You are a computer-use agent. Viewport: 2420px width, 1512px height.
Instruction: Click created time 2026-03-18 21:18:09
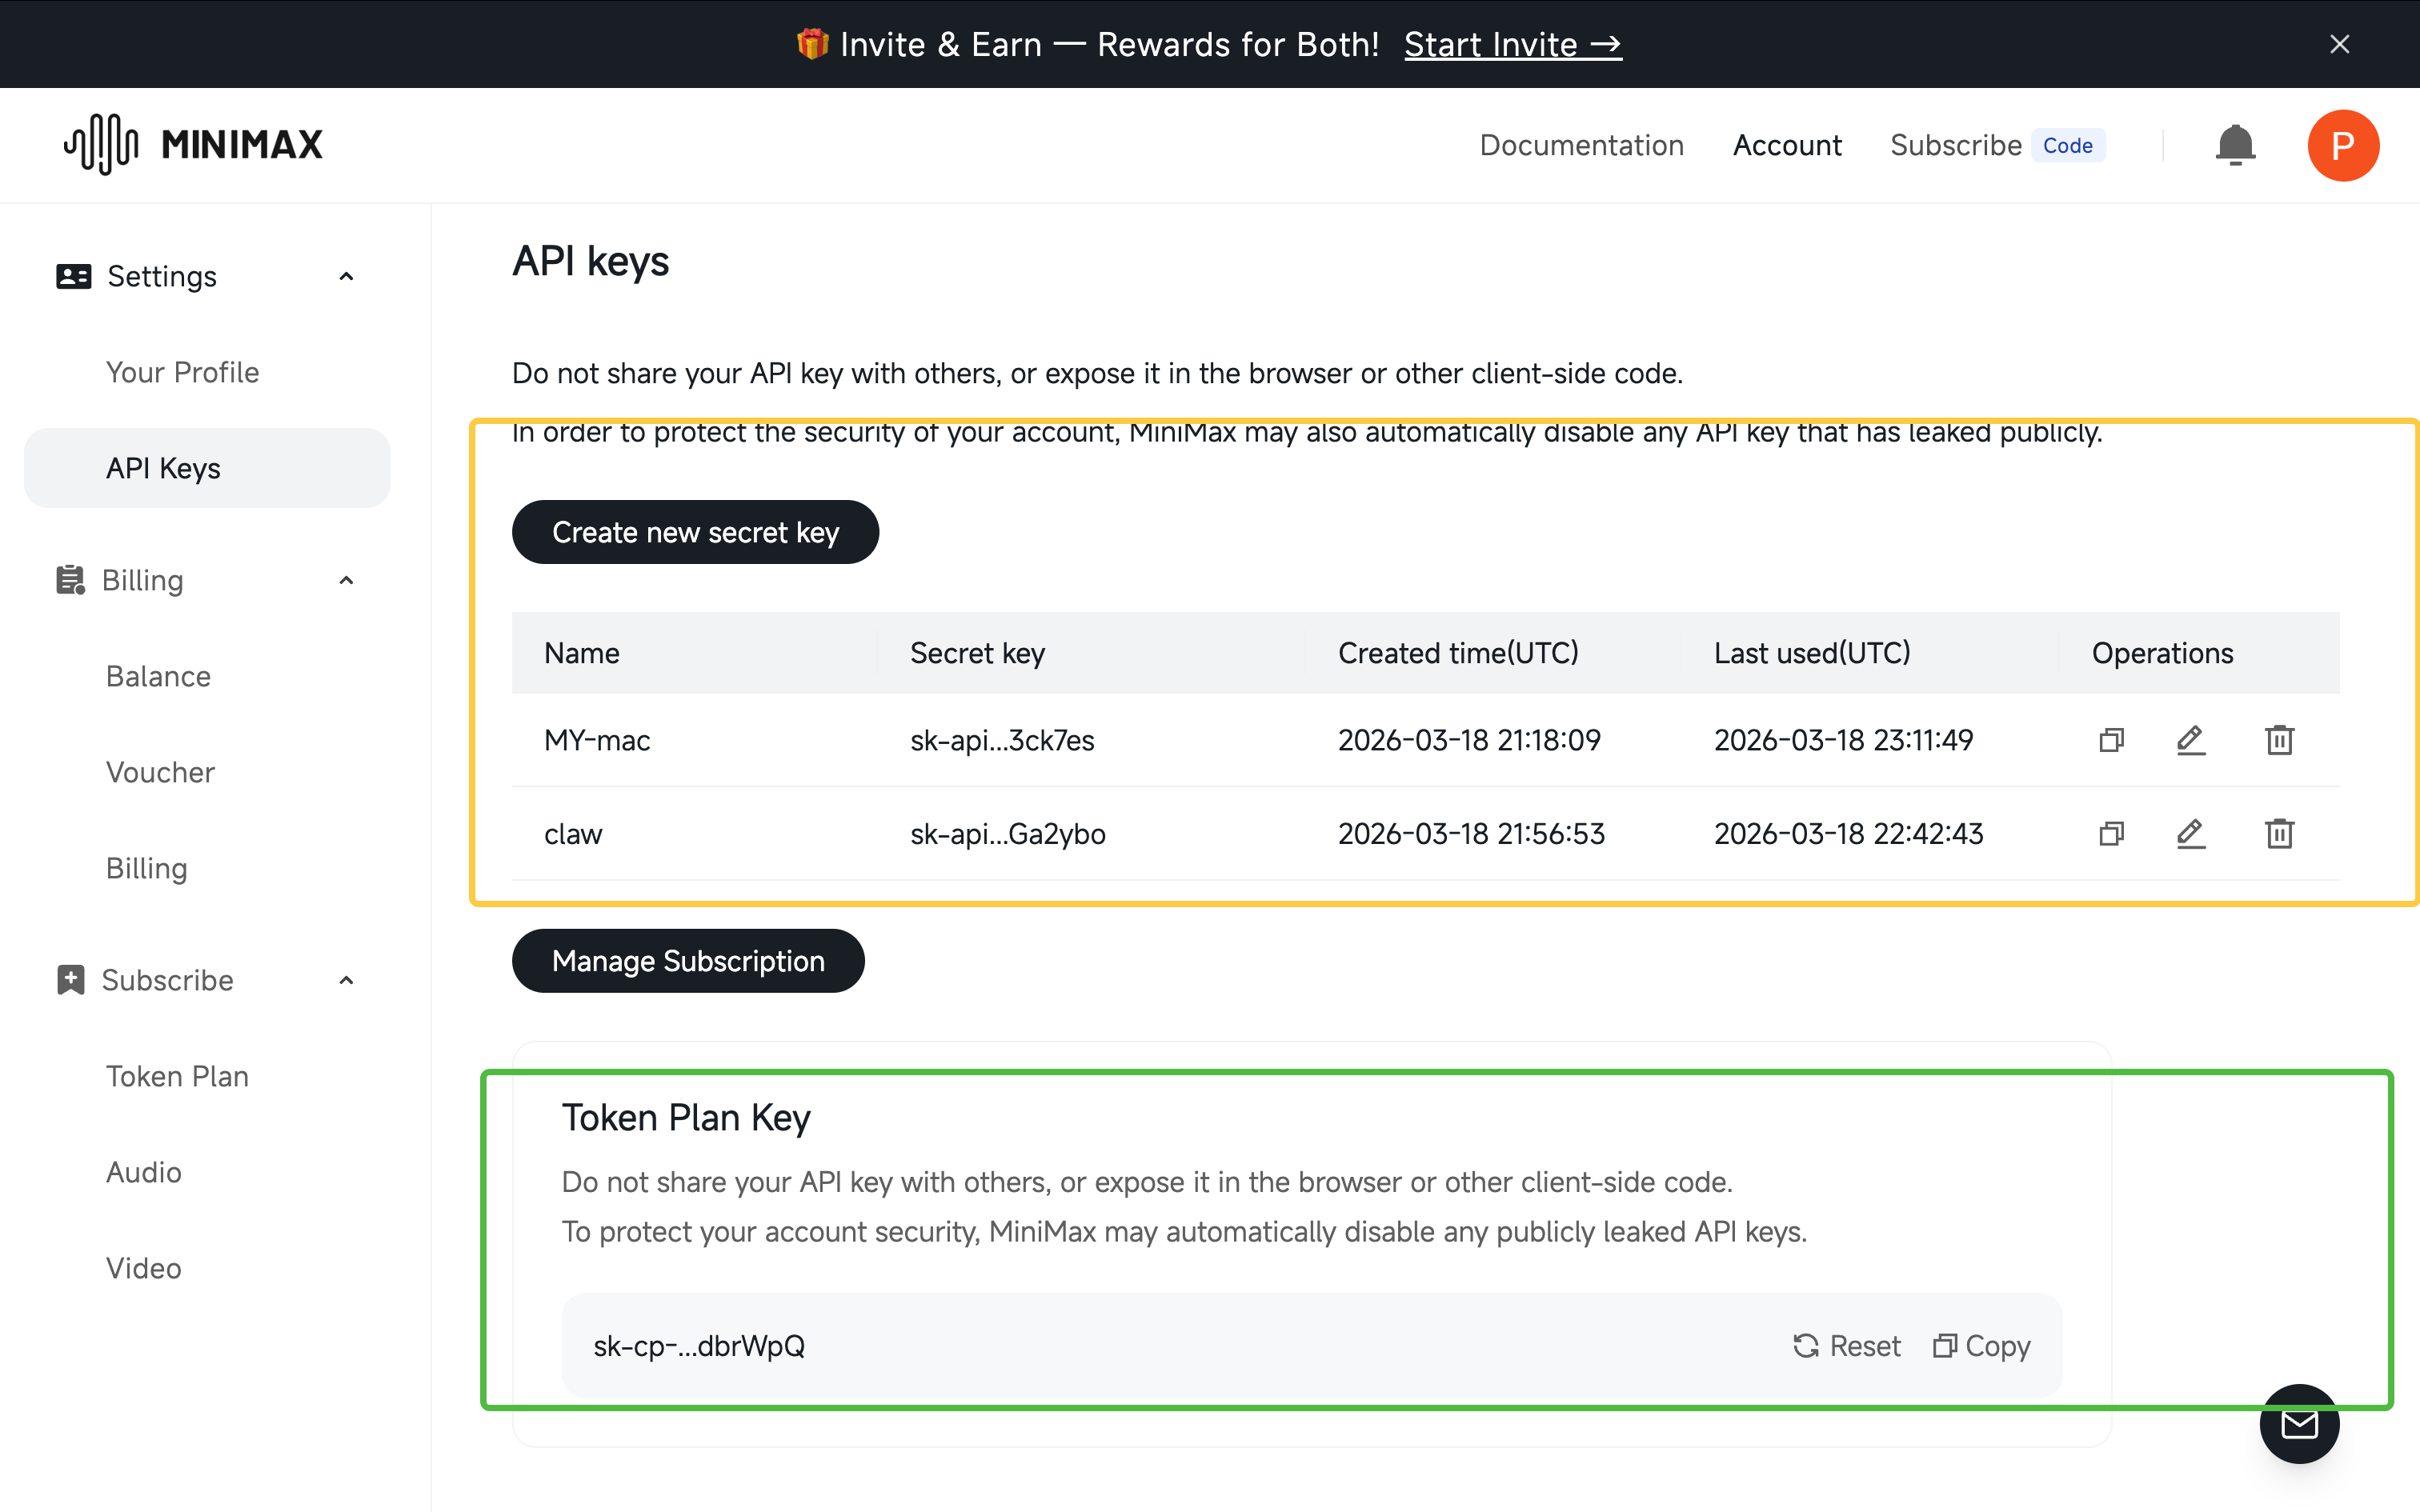(x=1469, y=740)
